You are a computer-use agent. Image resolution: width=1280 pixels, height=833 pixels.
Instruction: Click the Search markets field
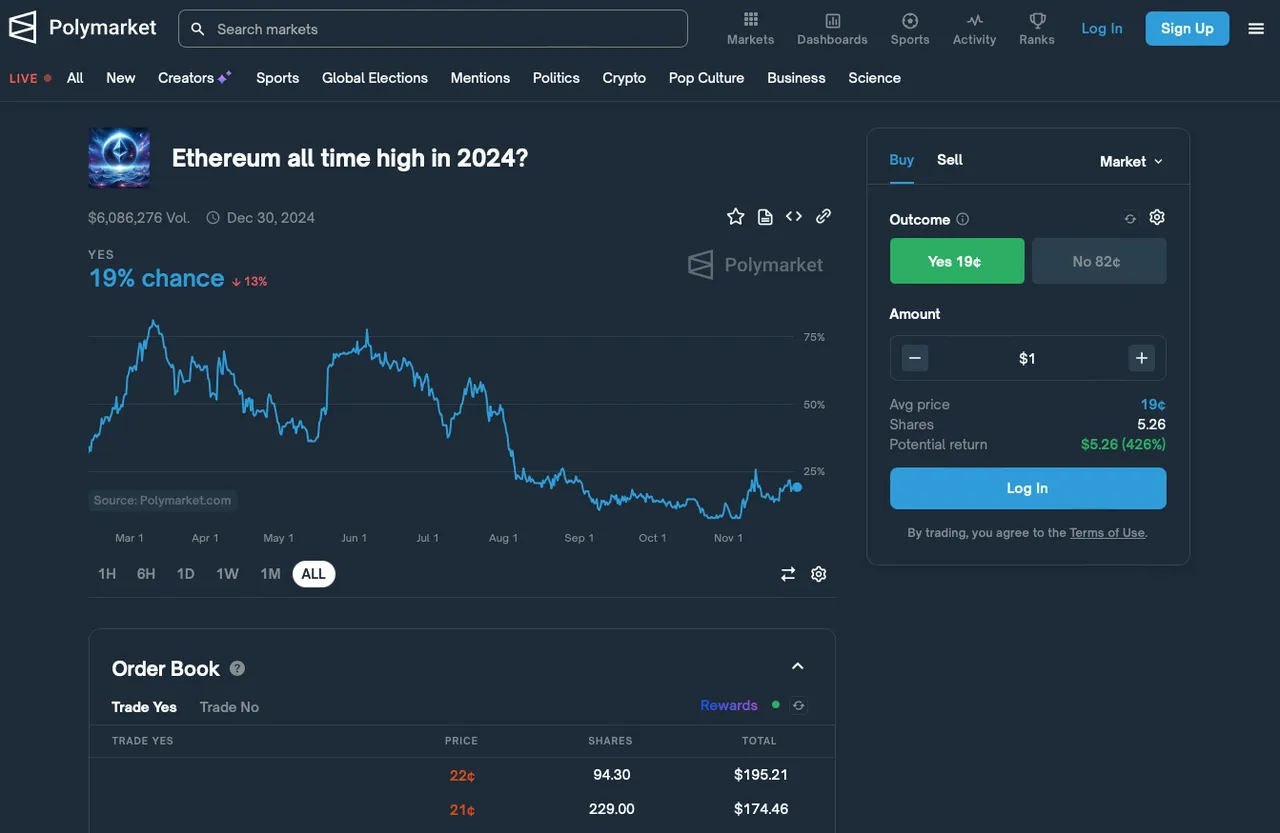[x=433, y=29]
